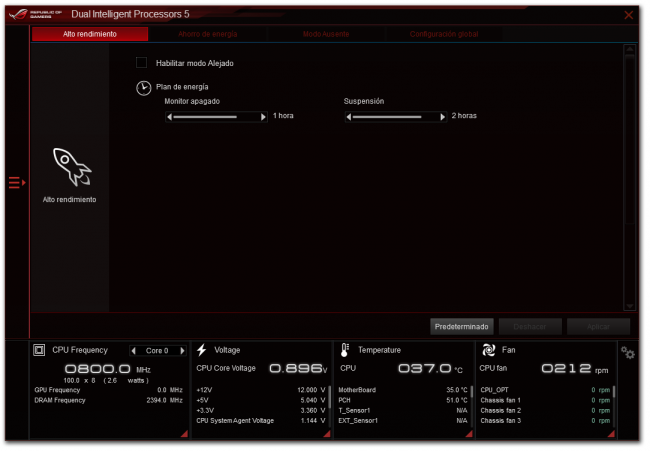Image resolution: width=650 pixels, height=451 pixels.
Task: Expand the Voltage panel corner triangle
Action: coord(327,434)
